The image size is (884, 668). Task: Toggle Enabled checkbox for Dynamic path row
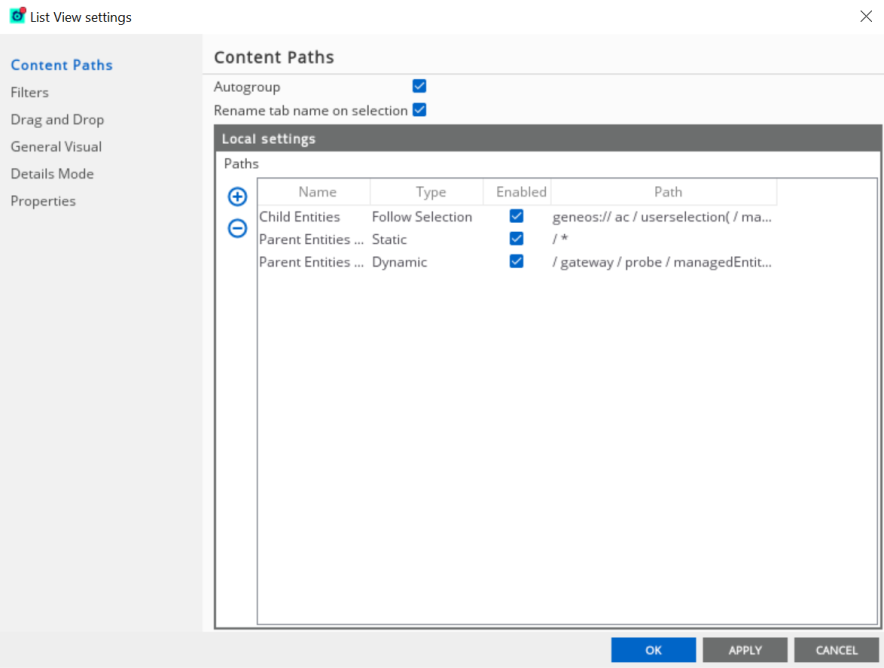pos(517,262)
